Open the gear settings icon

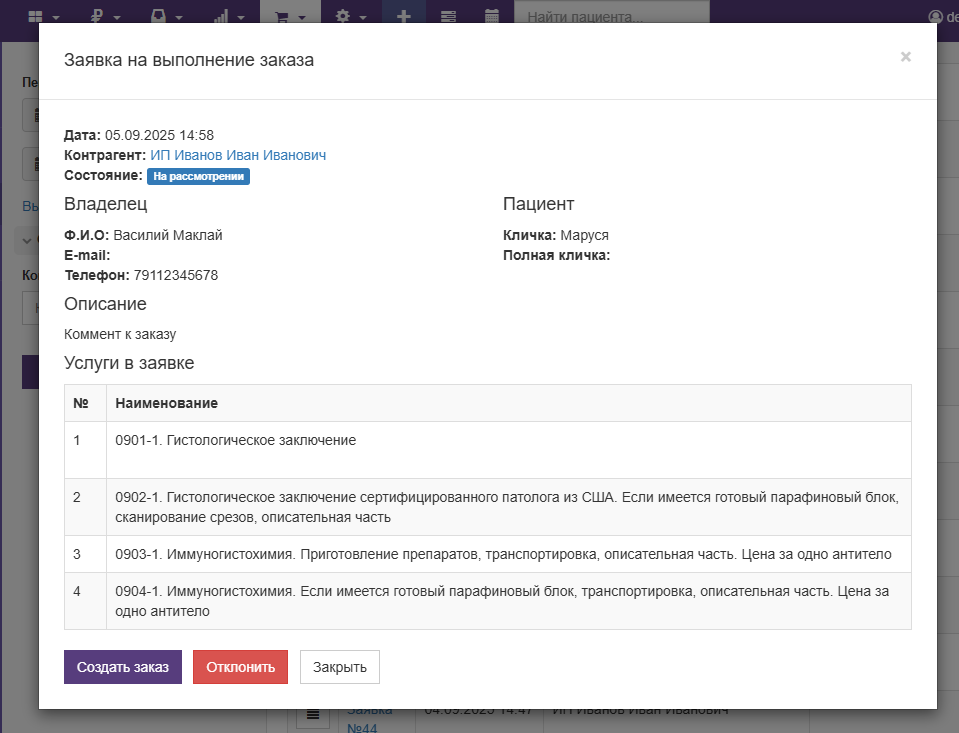click(344, 17)
